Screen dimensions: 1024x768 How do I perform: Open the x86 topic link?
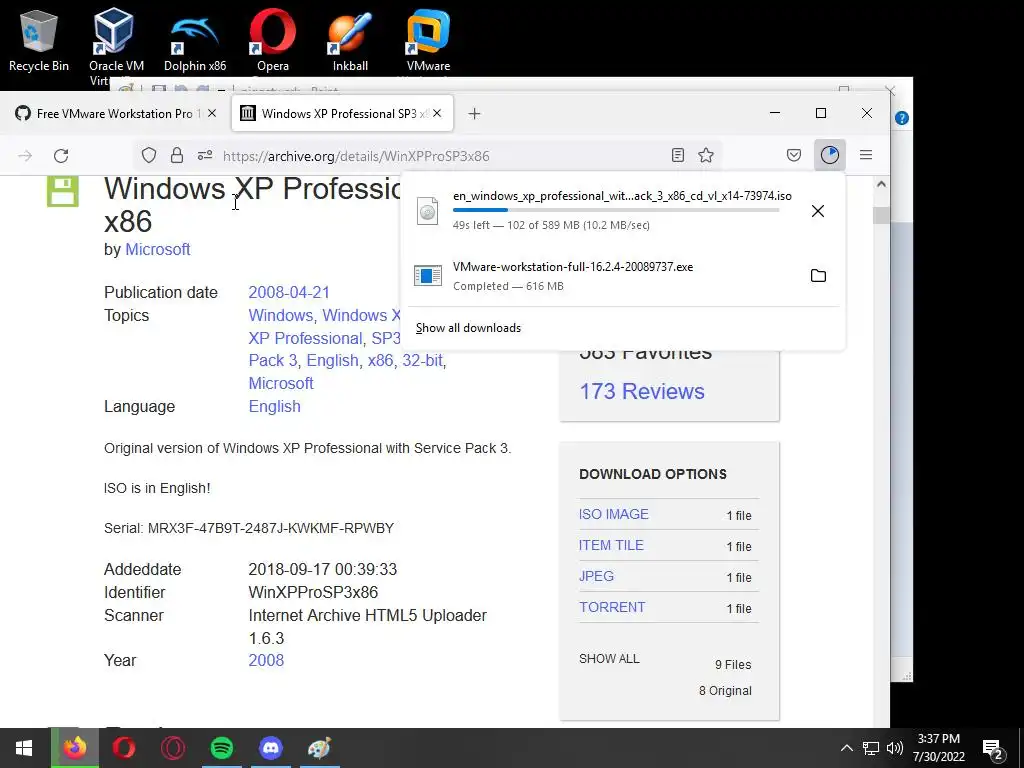point(380,360)
